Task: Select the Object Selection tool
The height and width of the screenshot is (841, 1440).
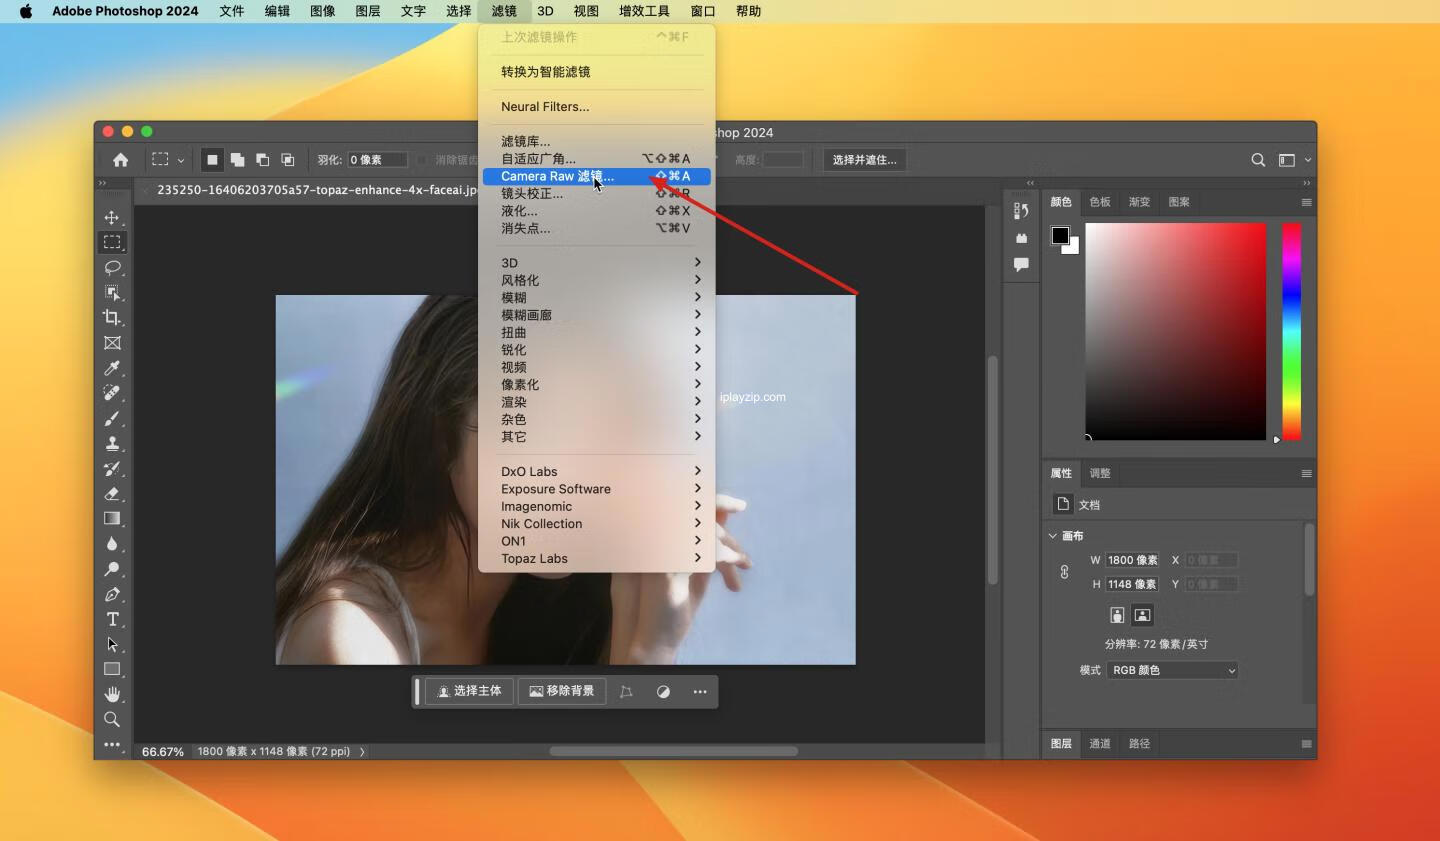Action: pyautogui.click(x=112, y=293)
